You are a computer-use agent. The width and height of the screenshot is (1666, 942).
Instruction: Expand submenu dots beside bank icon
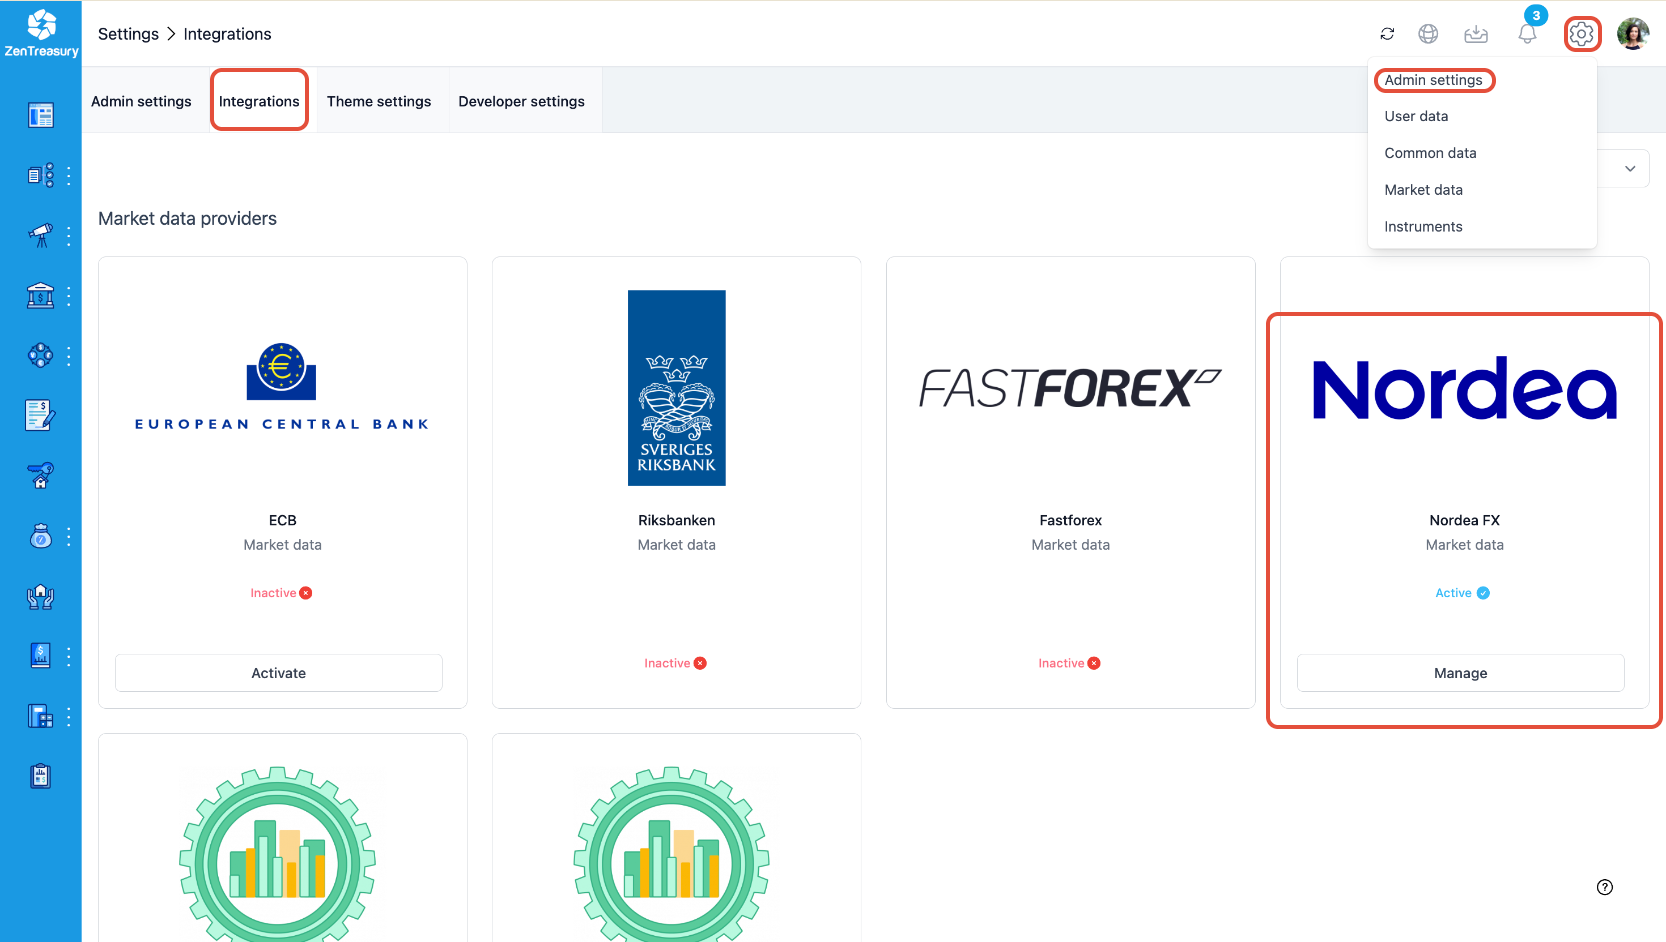pyautogui.click(x=69, y=296)
